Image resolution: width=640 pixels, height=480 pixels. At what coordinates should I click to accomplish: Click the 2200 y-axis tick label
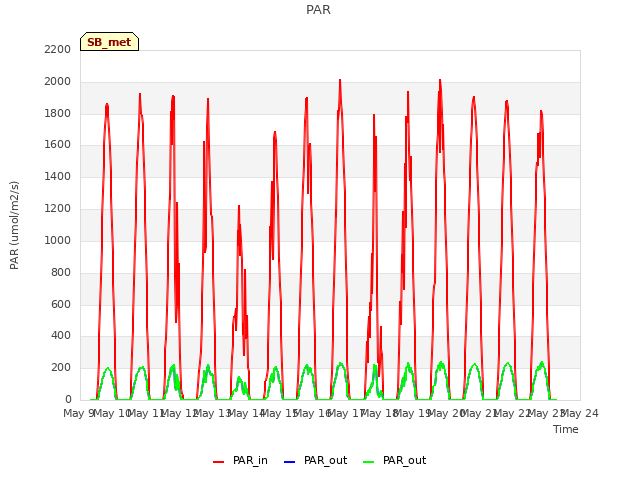point(58,49)
